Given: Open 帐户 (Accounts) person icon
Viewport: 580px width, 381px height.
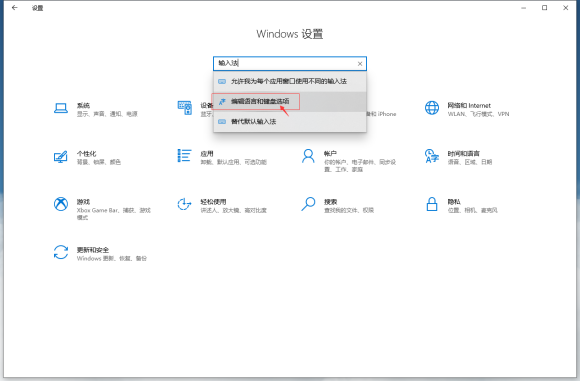Looking at the screenshot, I should 308,156.
